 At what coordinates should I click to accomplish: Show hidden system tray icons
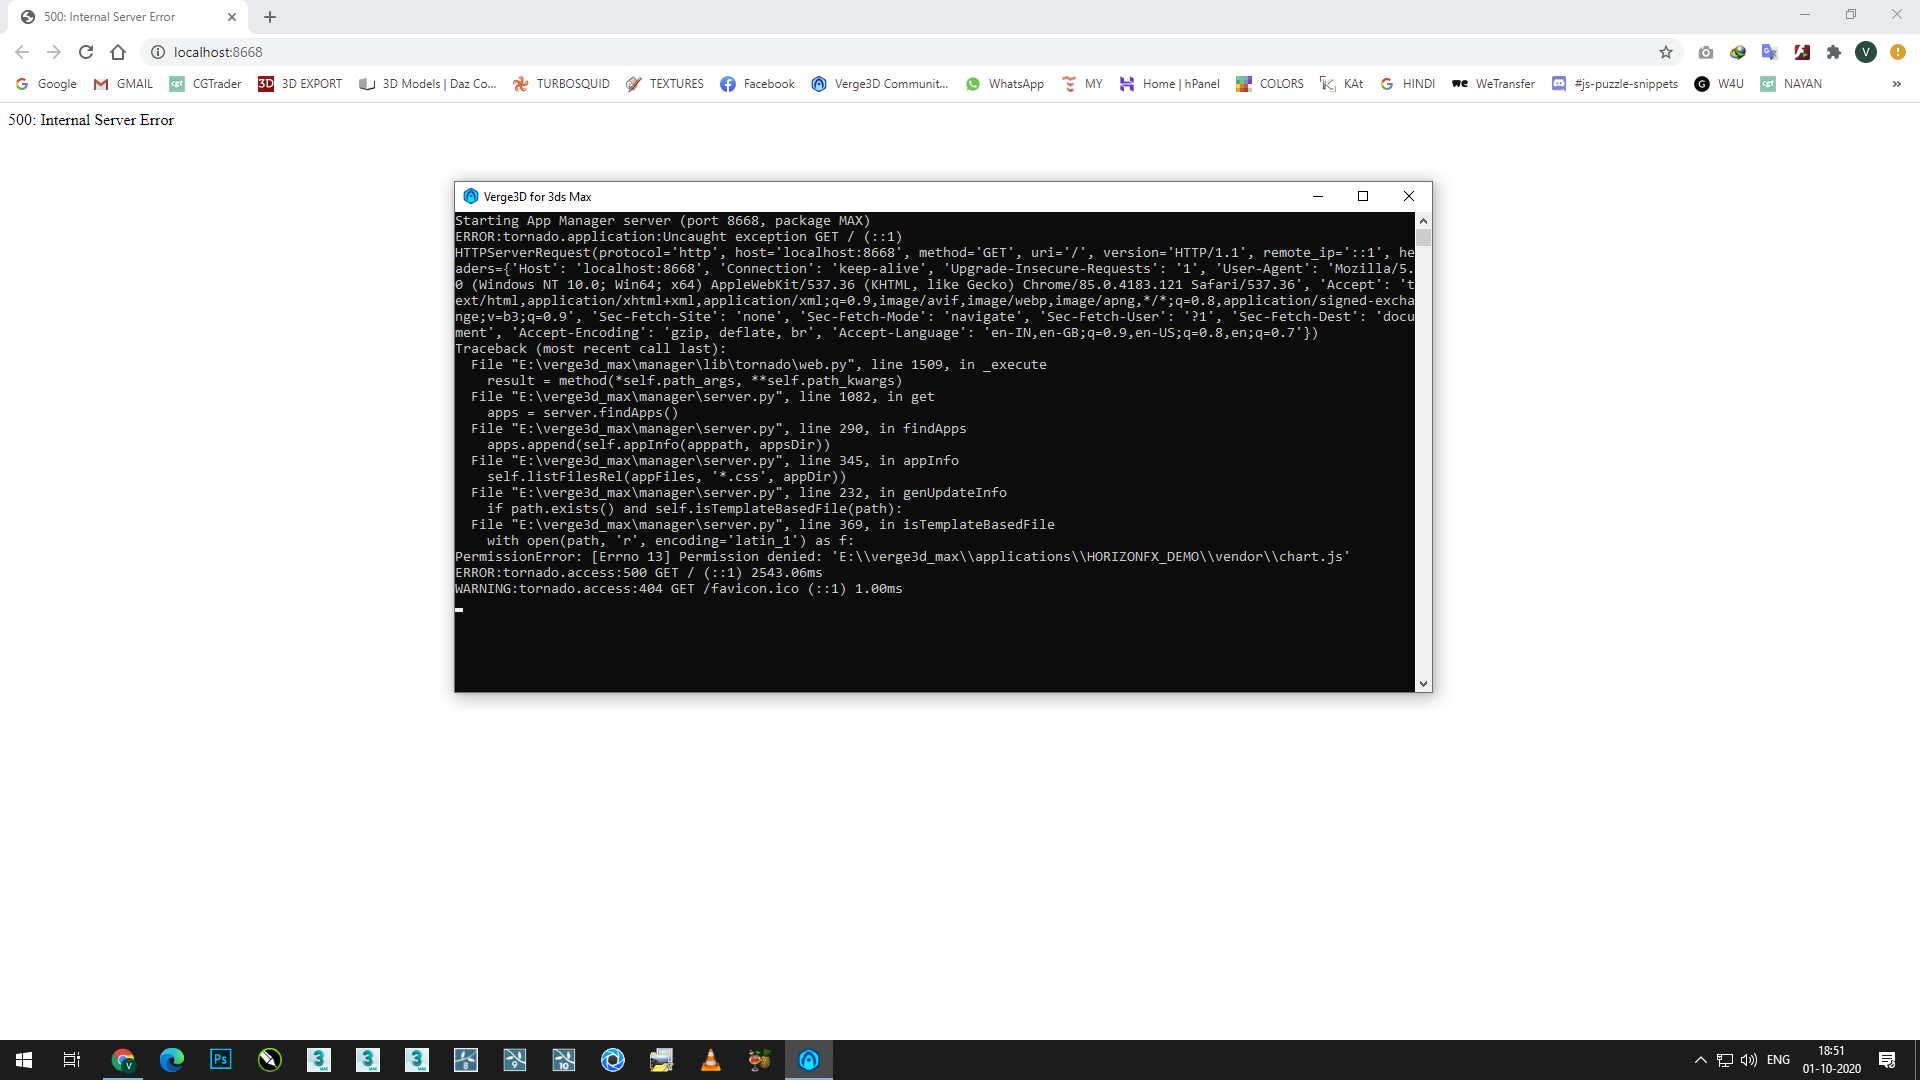tap(1700, 1060)
